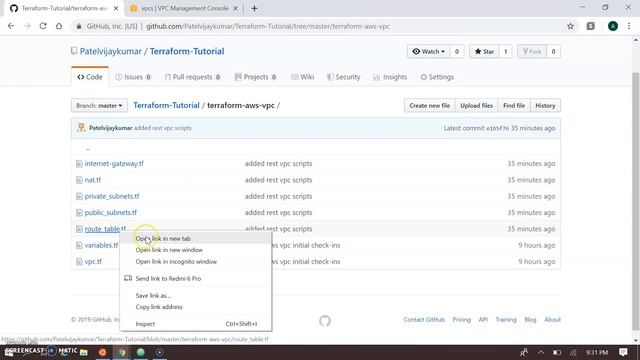Open the Chrome three-dot menu
This screenshot has width=640, height=360.
(x=629, y=26)
